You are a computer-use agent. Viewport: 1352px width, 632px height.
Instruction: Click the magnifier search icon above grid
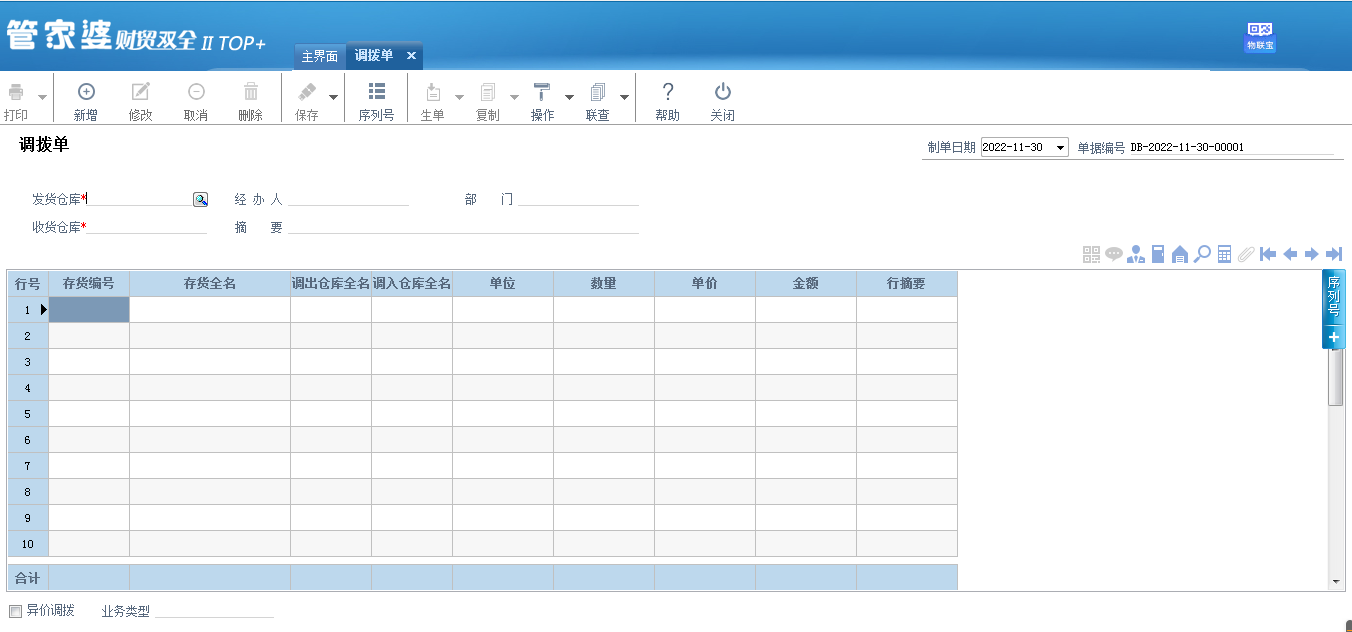[x=1202, y=254]
